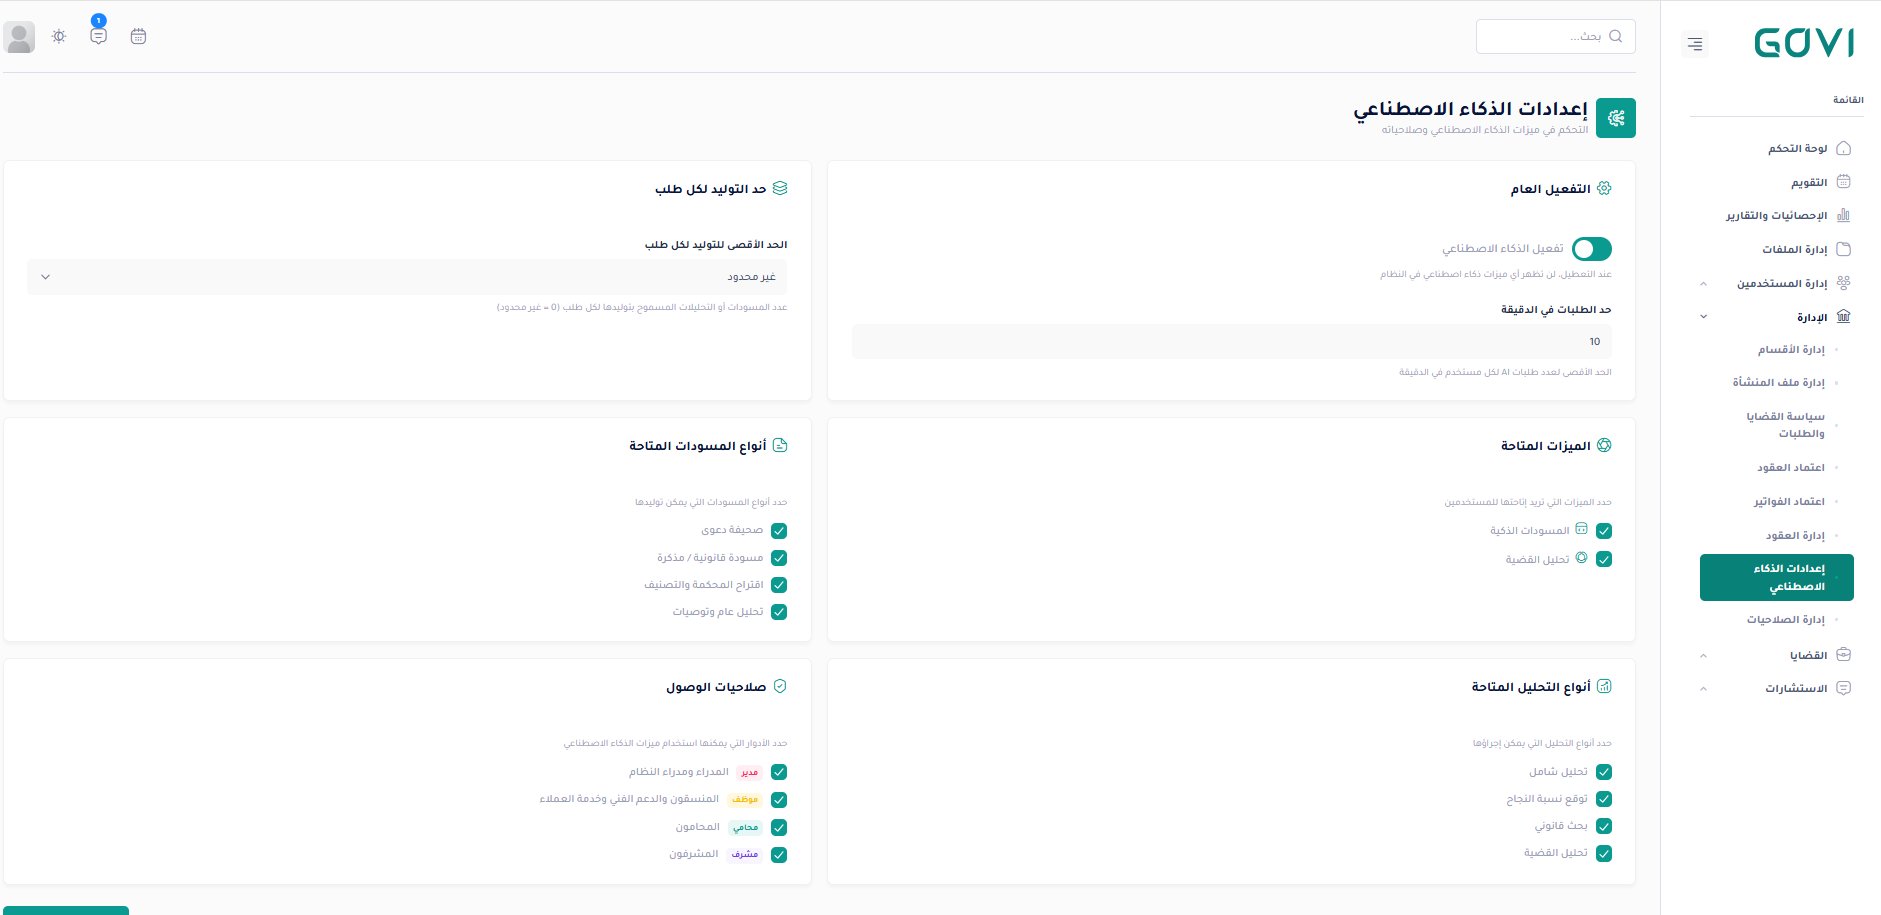
Task: Click the الإحصائيات والتقارير statistics icon
Action: 1844,214
